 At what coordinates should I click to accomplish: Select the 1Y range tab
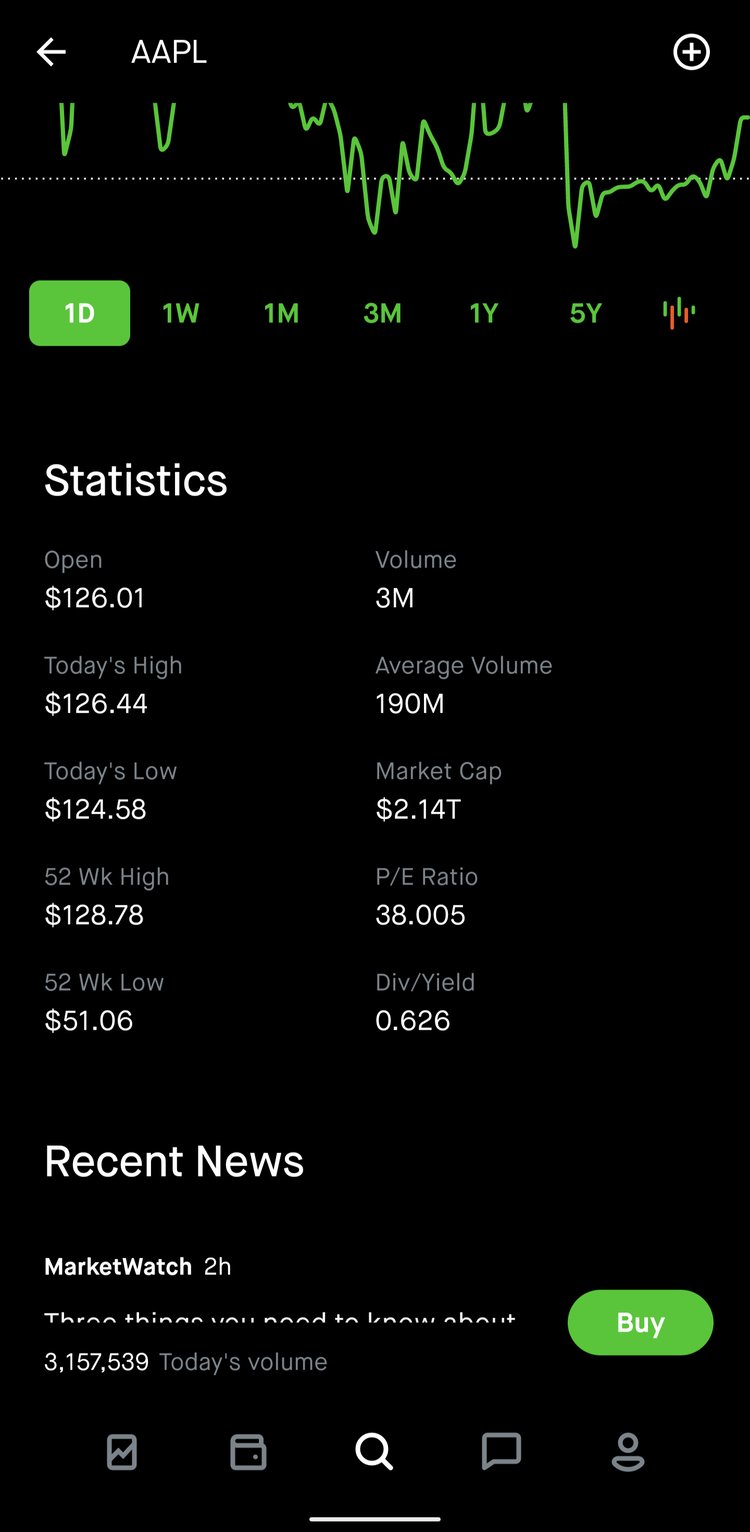(x=483, y=313)
